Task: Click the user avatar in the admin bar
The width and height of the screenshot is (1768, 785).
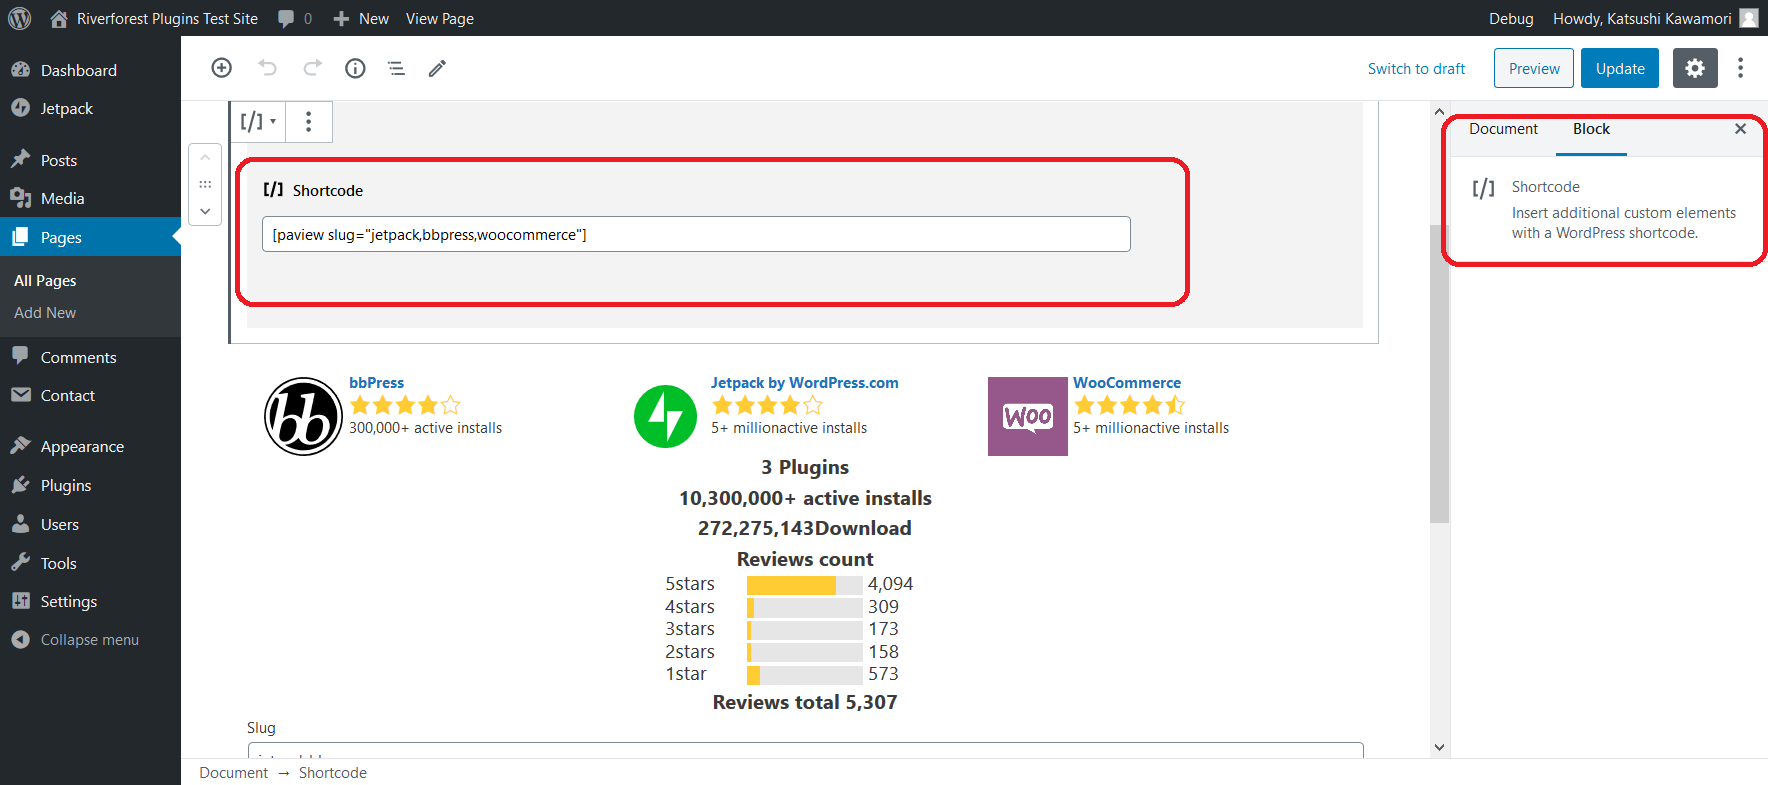Action: coord(1749,18)
